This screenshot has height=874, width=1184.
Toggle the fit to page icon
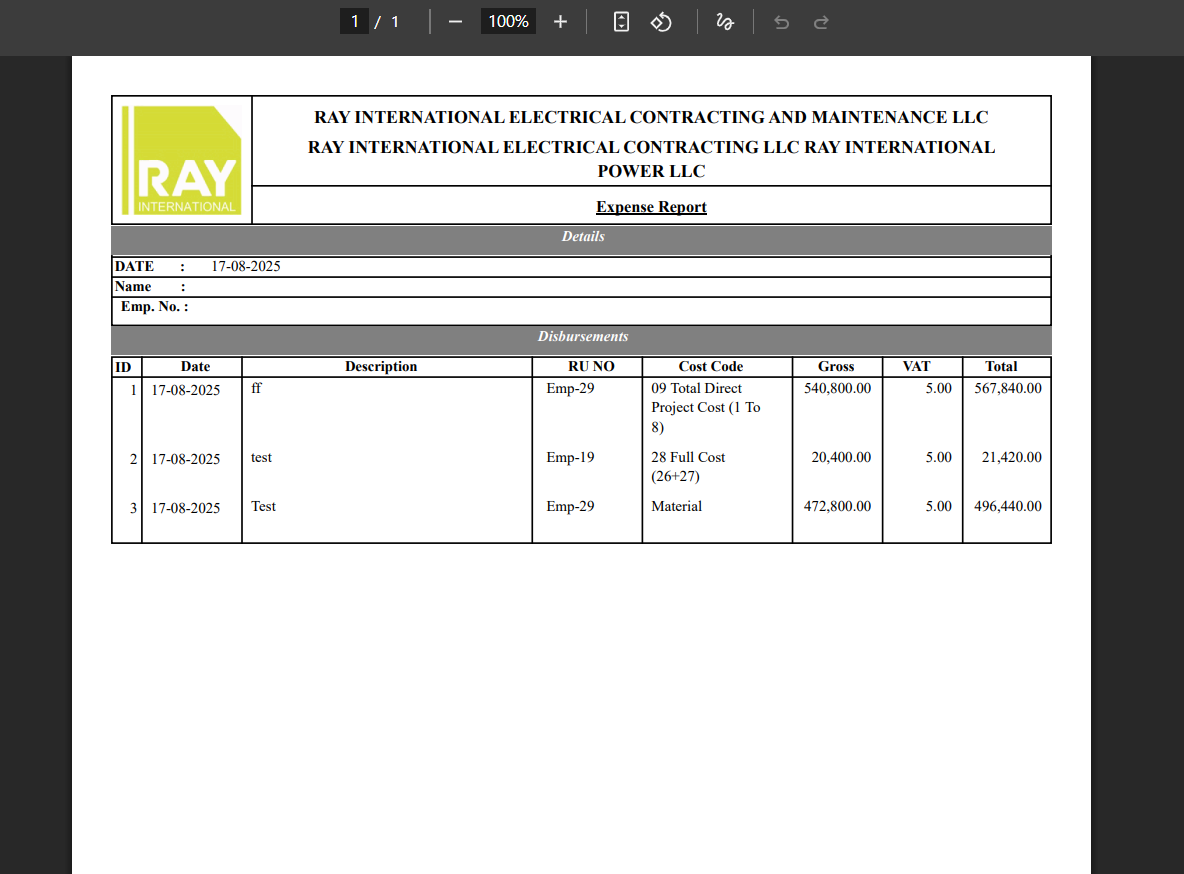click(621, 22)
